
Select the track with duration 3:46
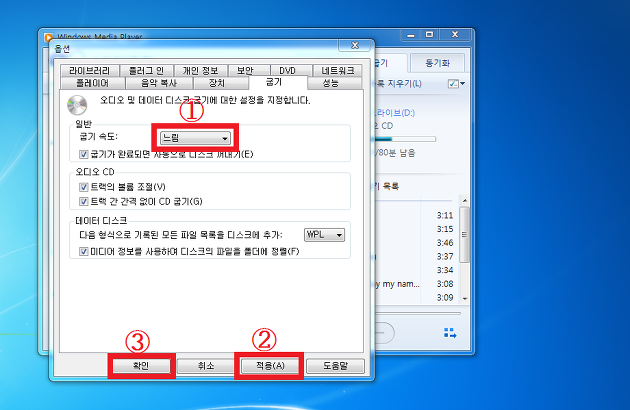coord(416,243)
